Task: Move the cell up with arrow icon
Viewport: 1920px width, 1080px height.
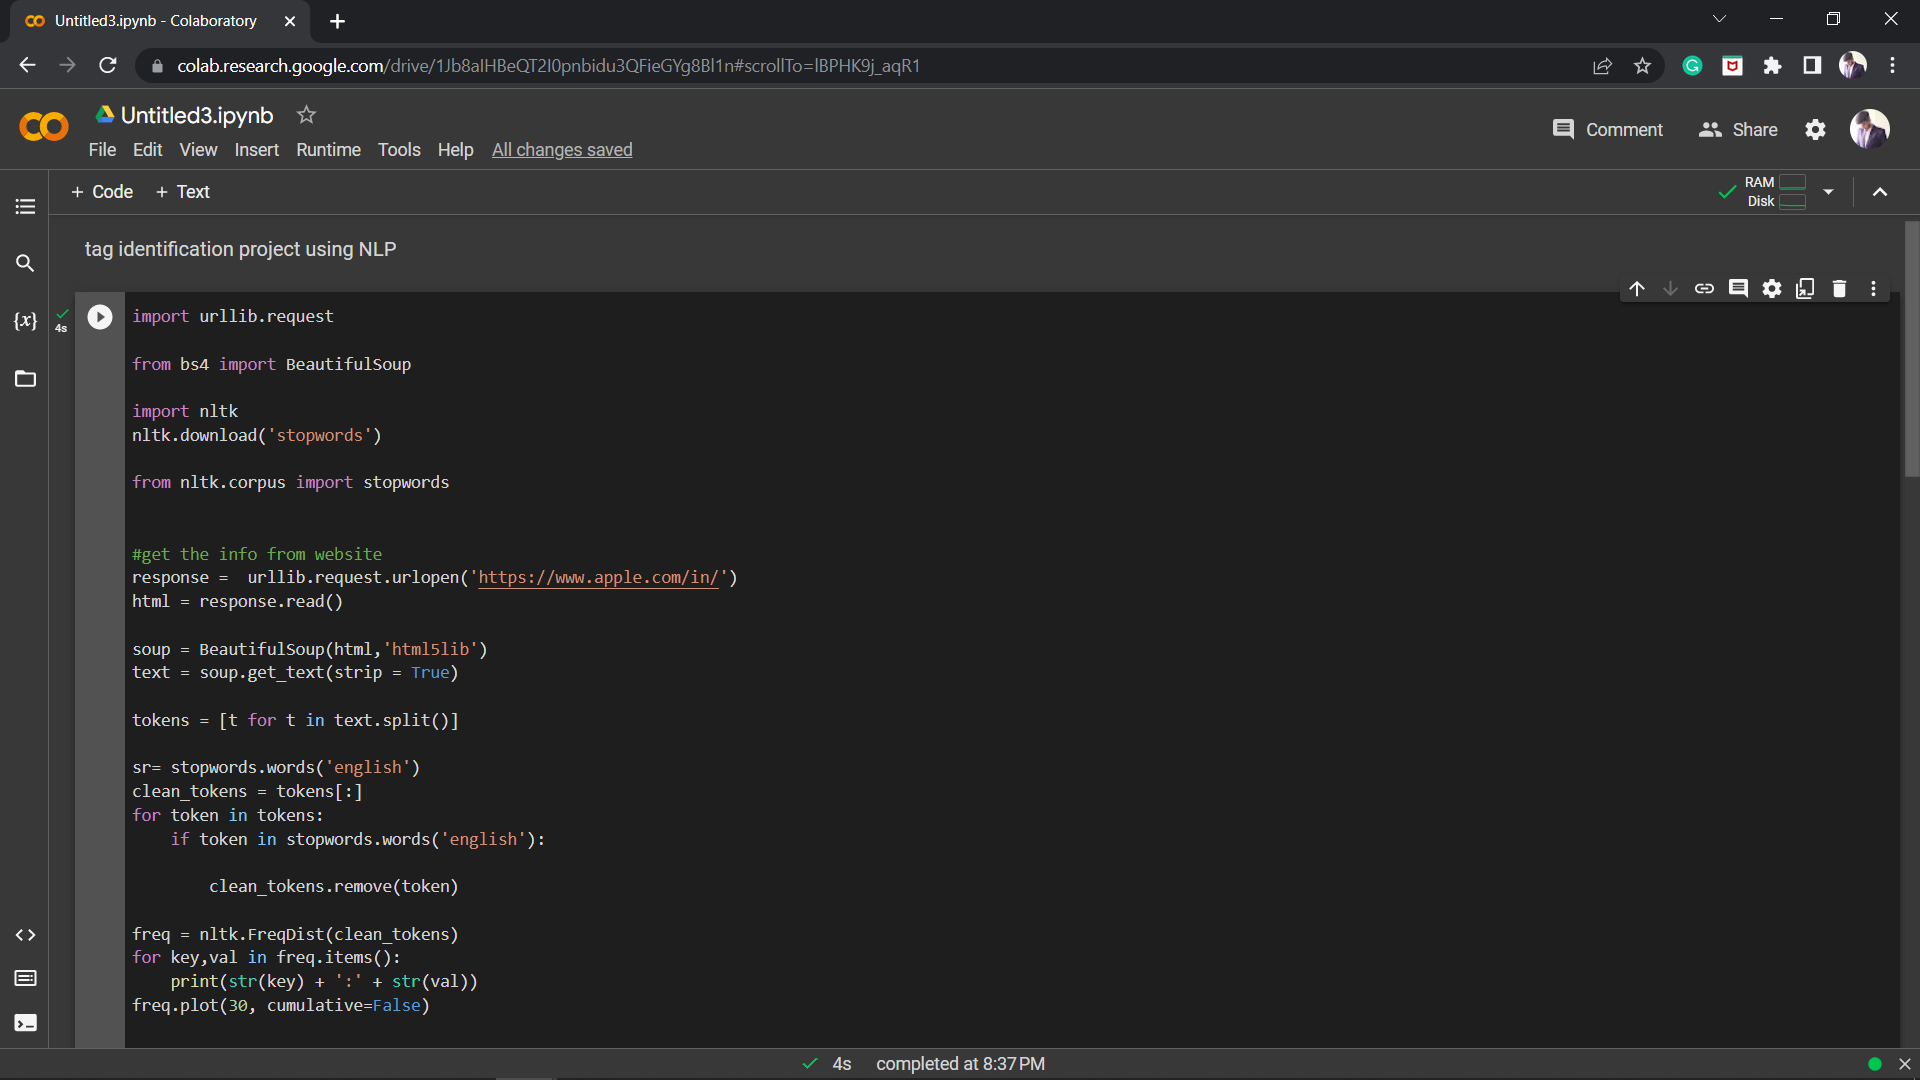Action: pyautogui.click(x=1637, y=289)
